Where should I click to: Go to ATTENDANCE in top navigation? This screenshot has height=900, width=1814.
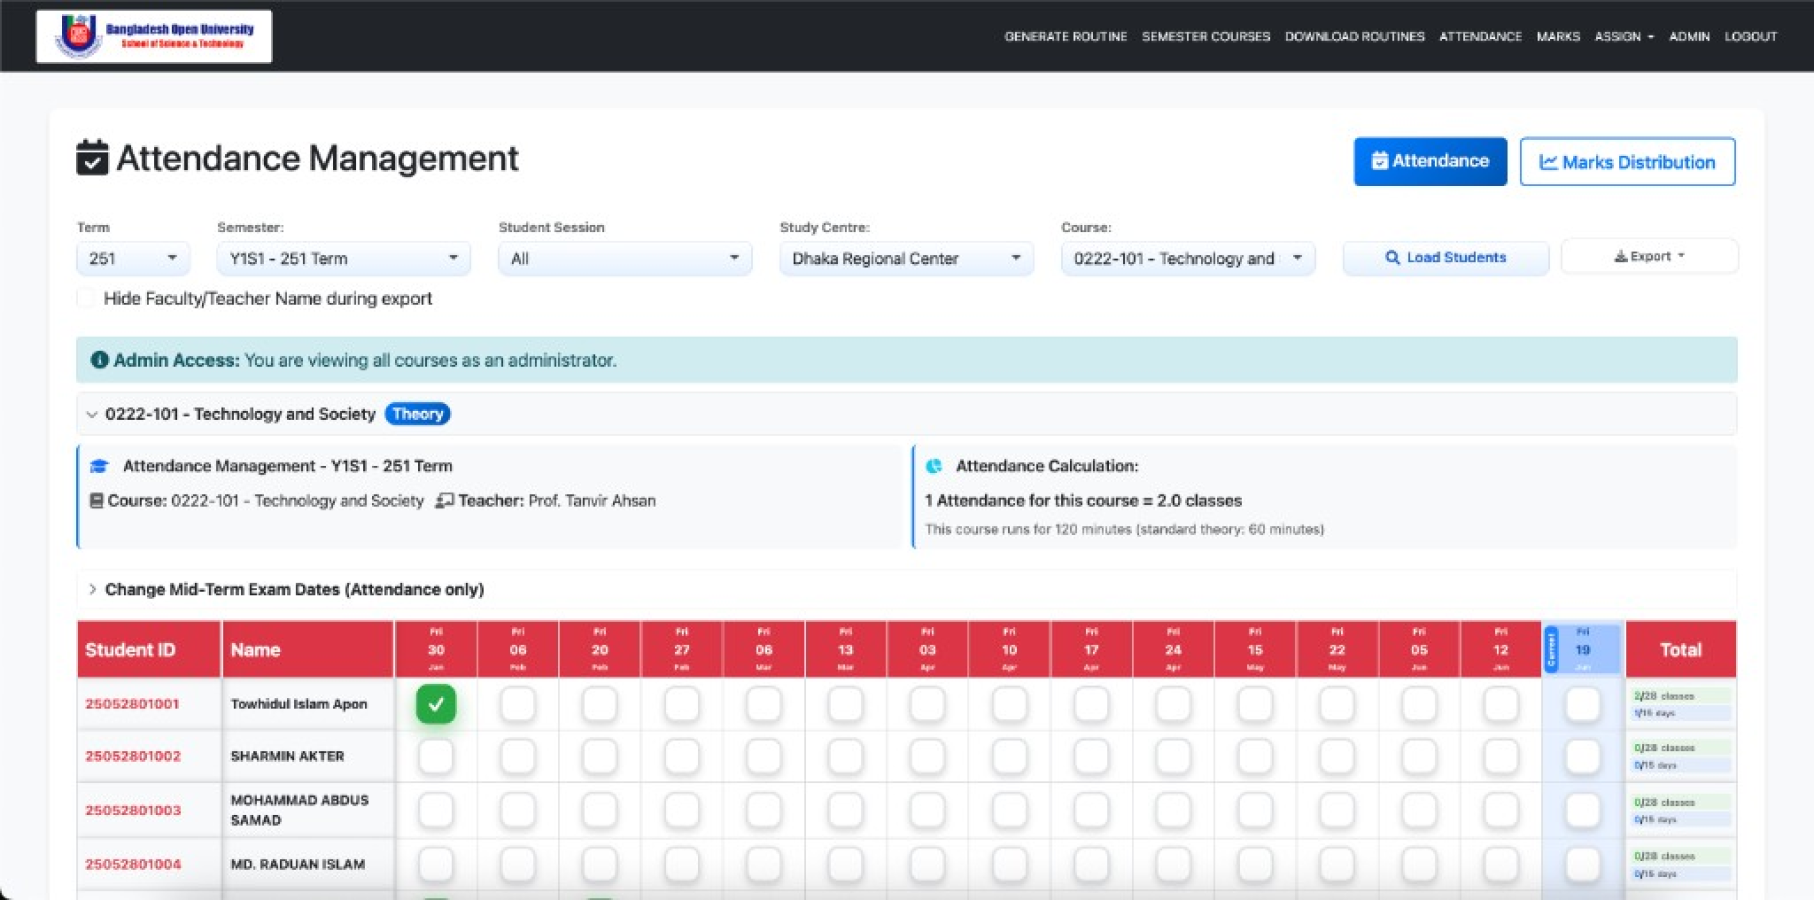pos(1480,36)
